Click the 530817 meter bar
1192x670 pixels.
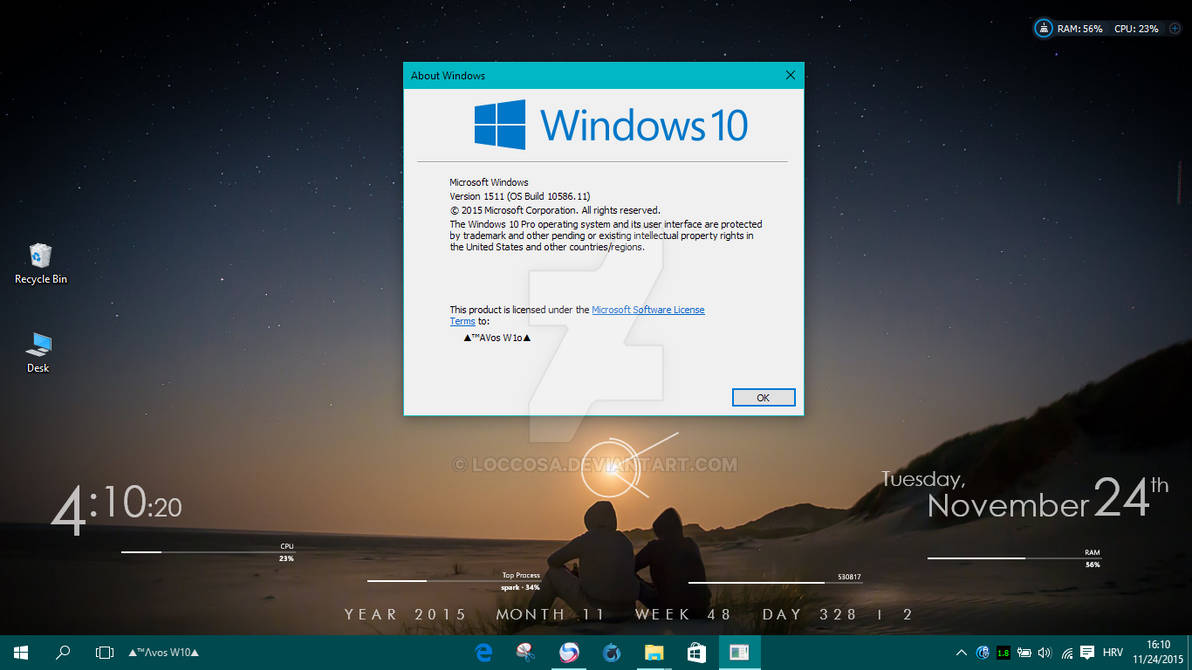(x=775, y=581)
